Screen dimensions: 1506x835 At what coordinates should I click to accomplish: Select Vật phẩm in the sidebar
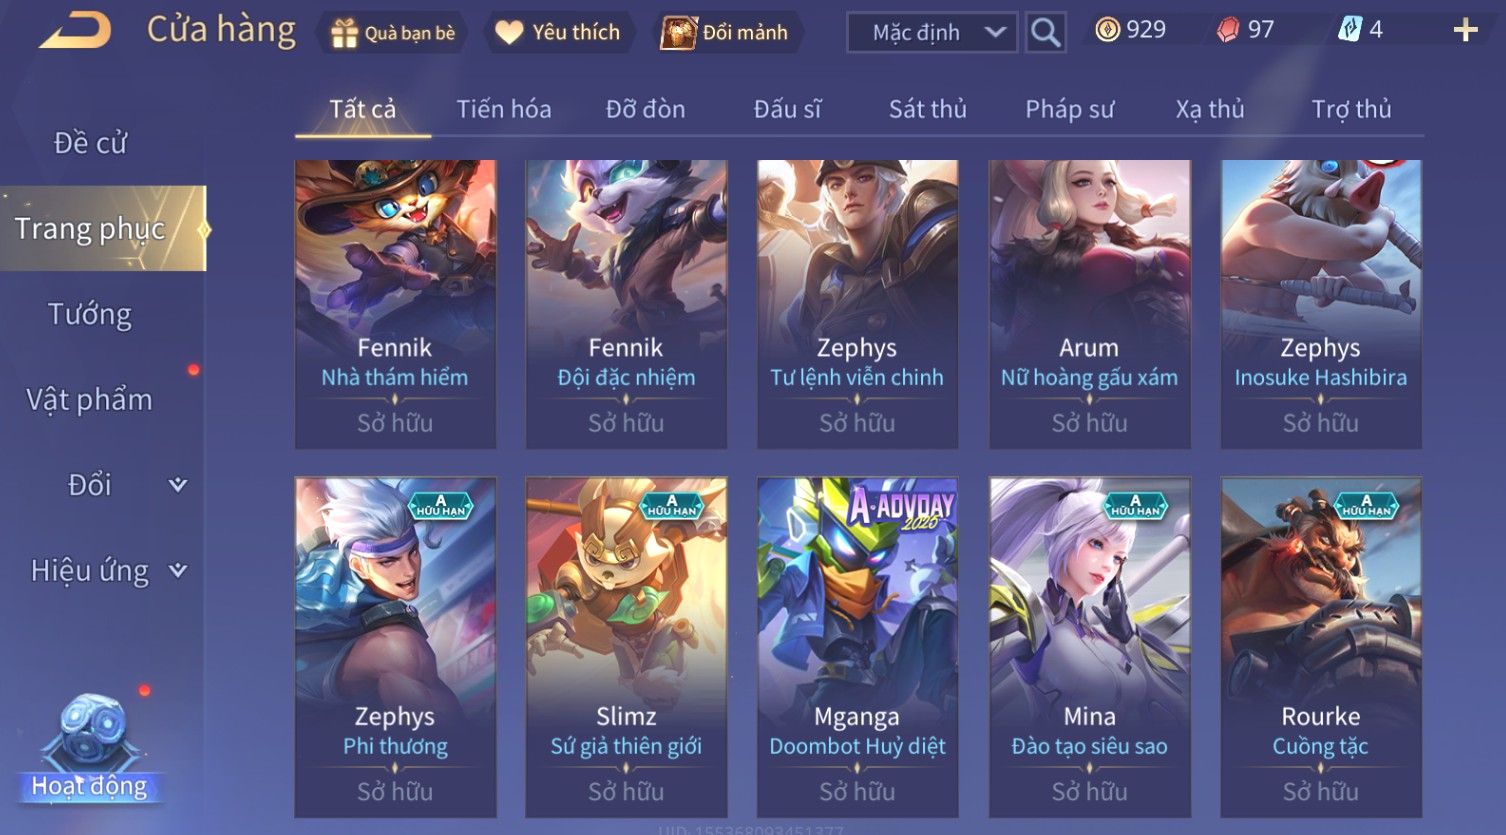pos(90,400)
